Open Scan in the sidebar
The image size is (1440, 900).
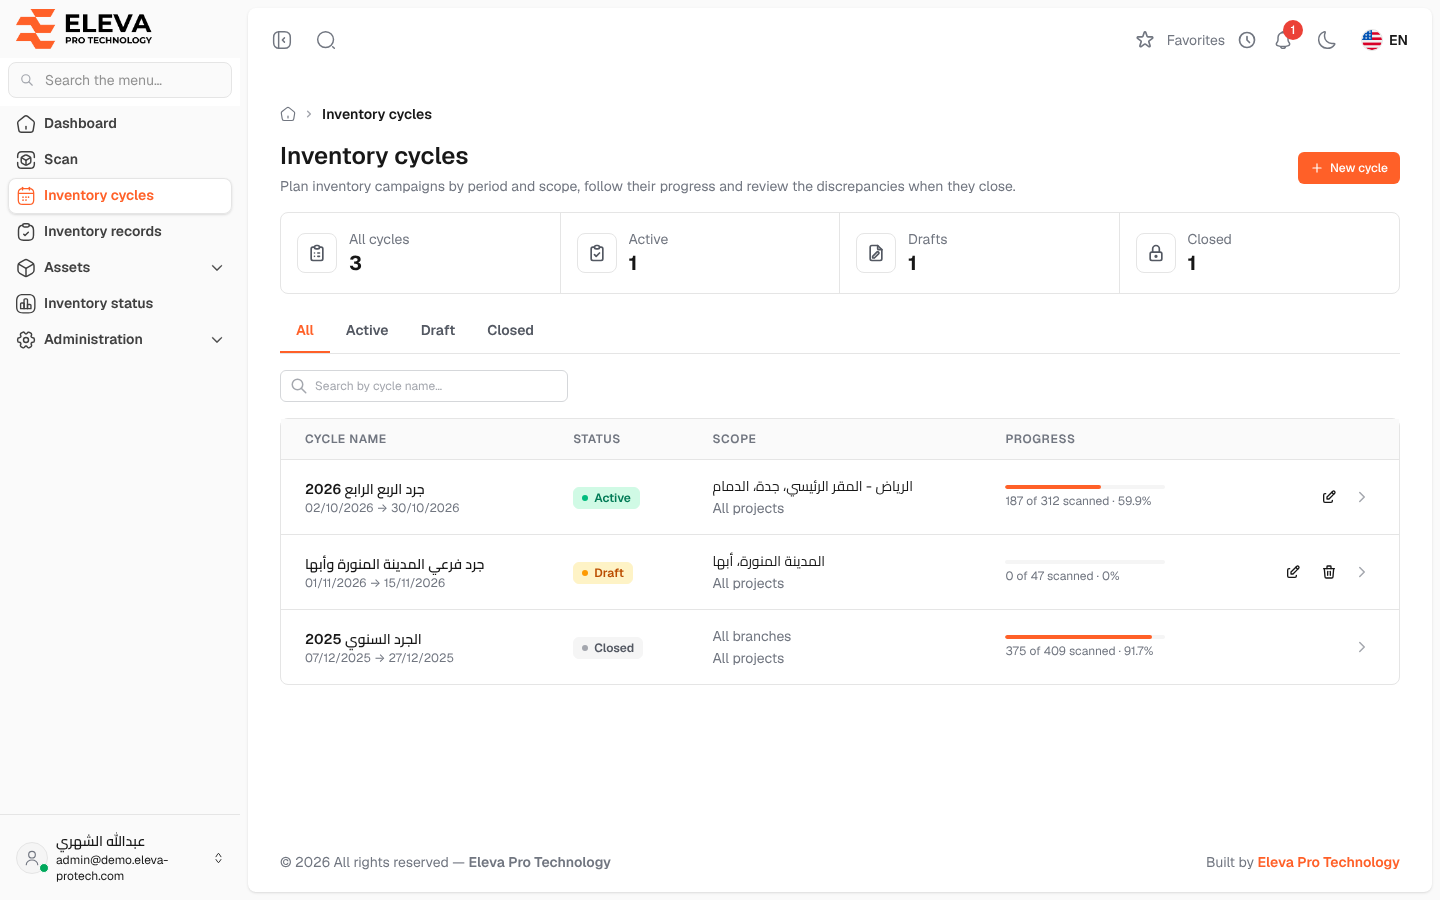(120, 160)
